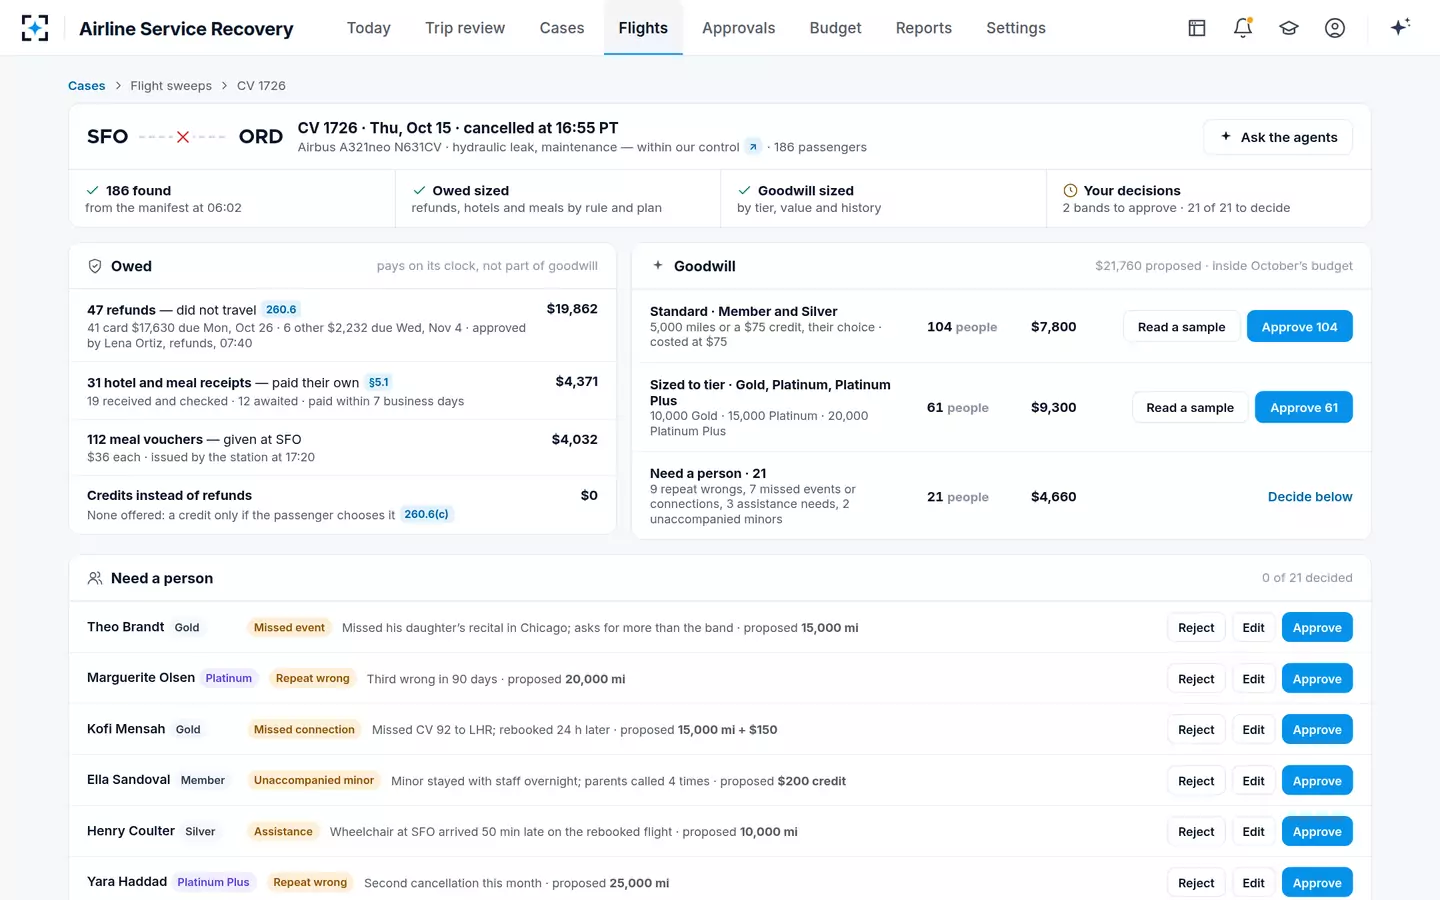Click the checkmark icon beside 'Goodwill sized'
Screen dimensions: 1440x900
coord(744,190)
